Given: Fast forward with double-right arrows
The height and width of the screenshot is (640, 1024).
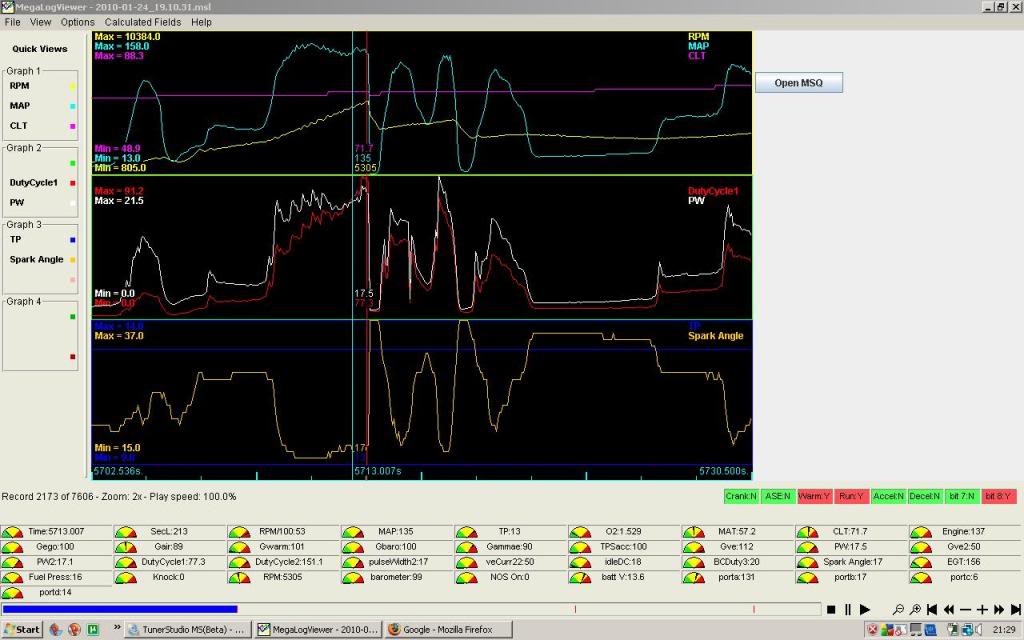Looking at the screenshot, I should click(1000, 609).
